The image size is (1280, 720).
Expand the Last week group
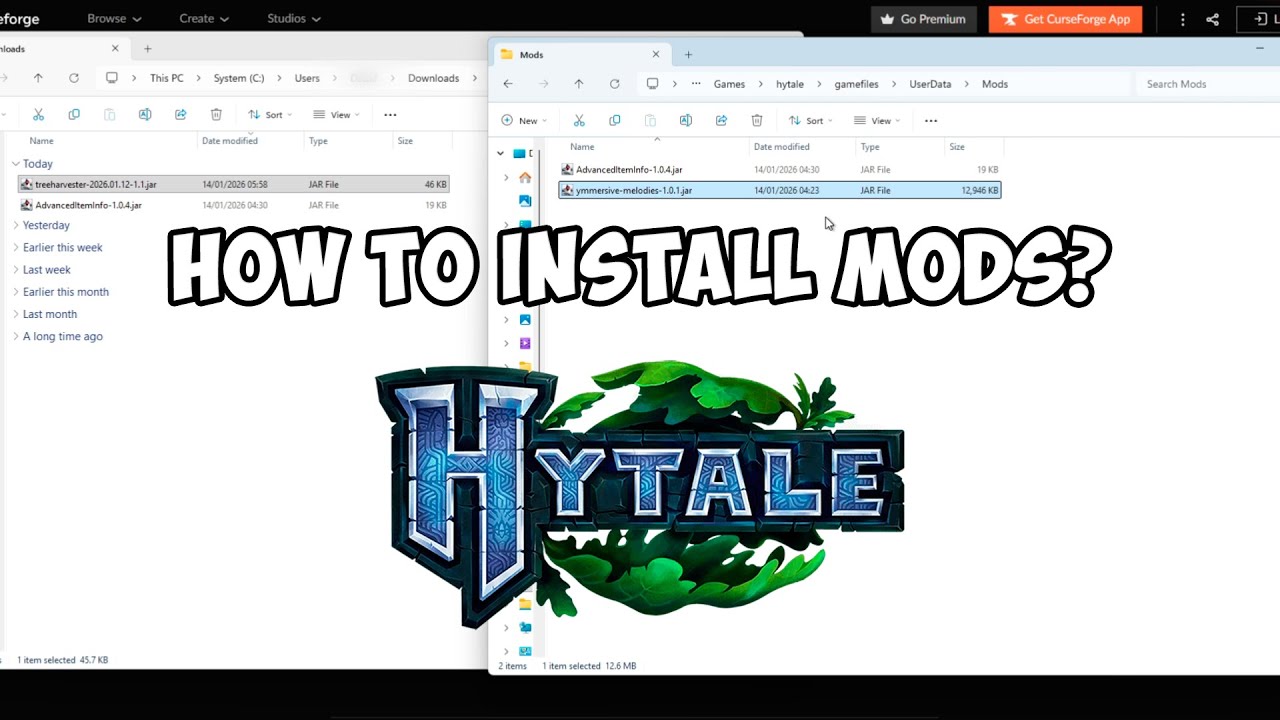(x=15, y=270)
